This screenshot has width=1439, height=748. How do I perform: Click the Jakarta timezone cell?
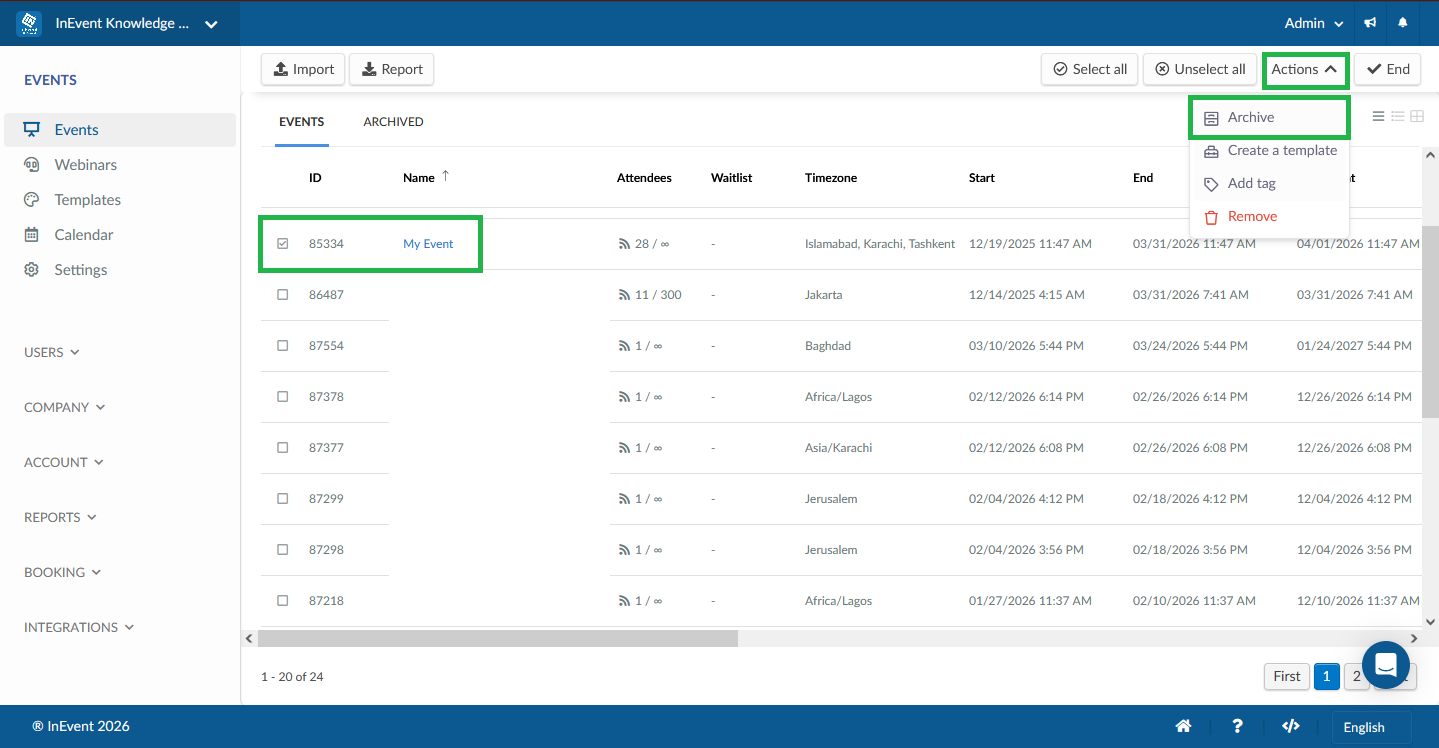[x=823, y=295]
